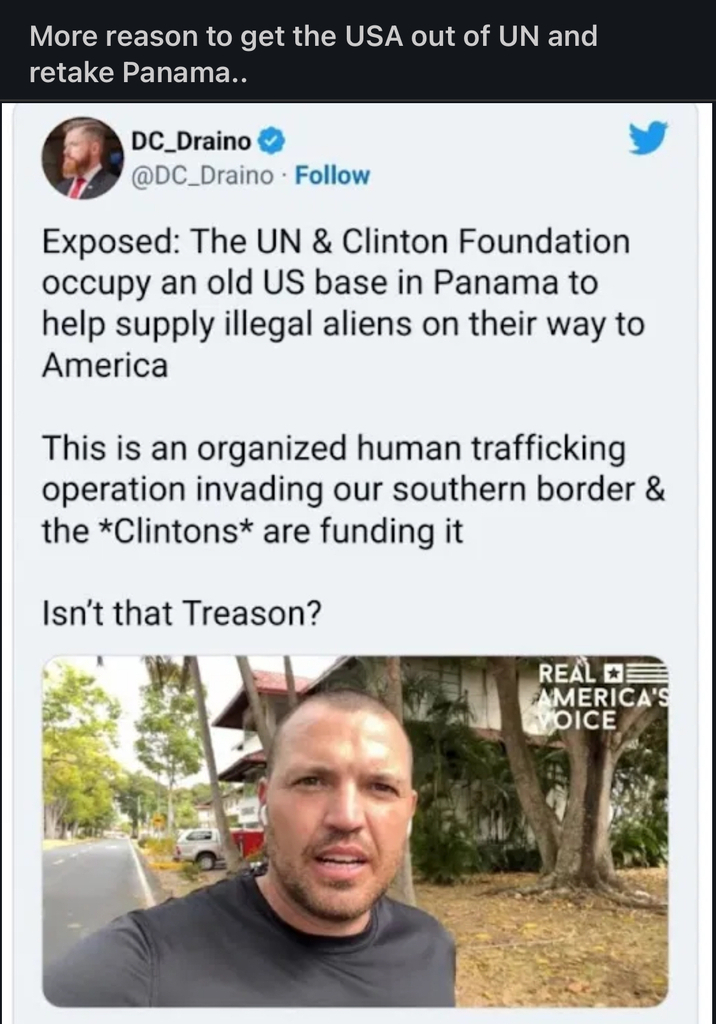Click the Real America's Voice watermark
Viewport: 716px width, 1024px height.
[x=602, y=697]
